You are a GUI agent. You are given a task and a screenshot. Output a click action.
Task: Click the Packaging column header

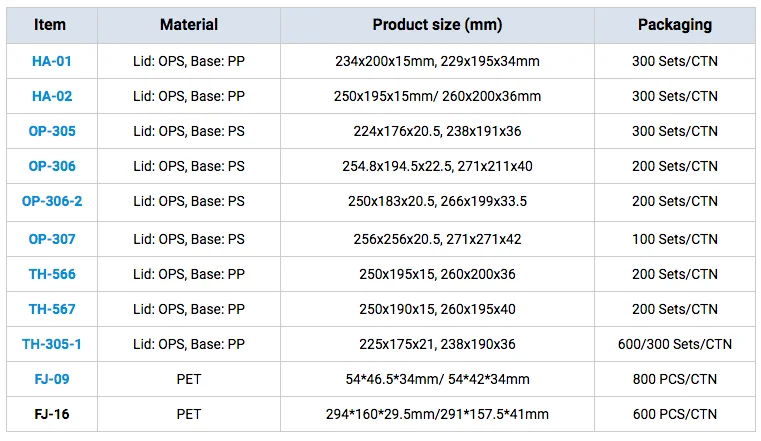click(675, 24)
